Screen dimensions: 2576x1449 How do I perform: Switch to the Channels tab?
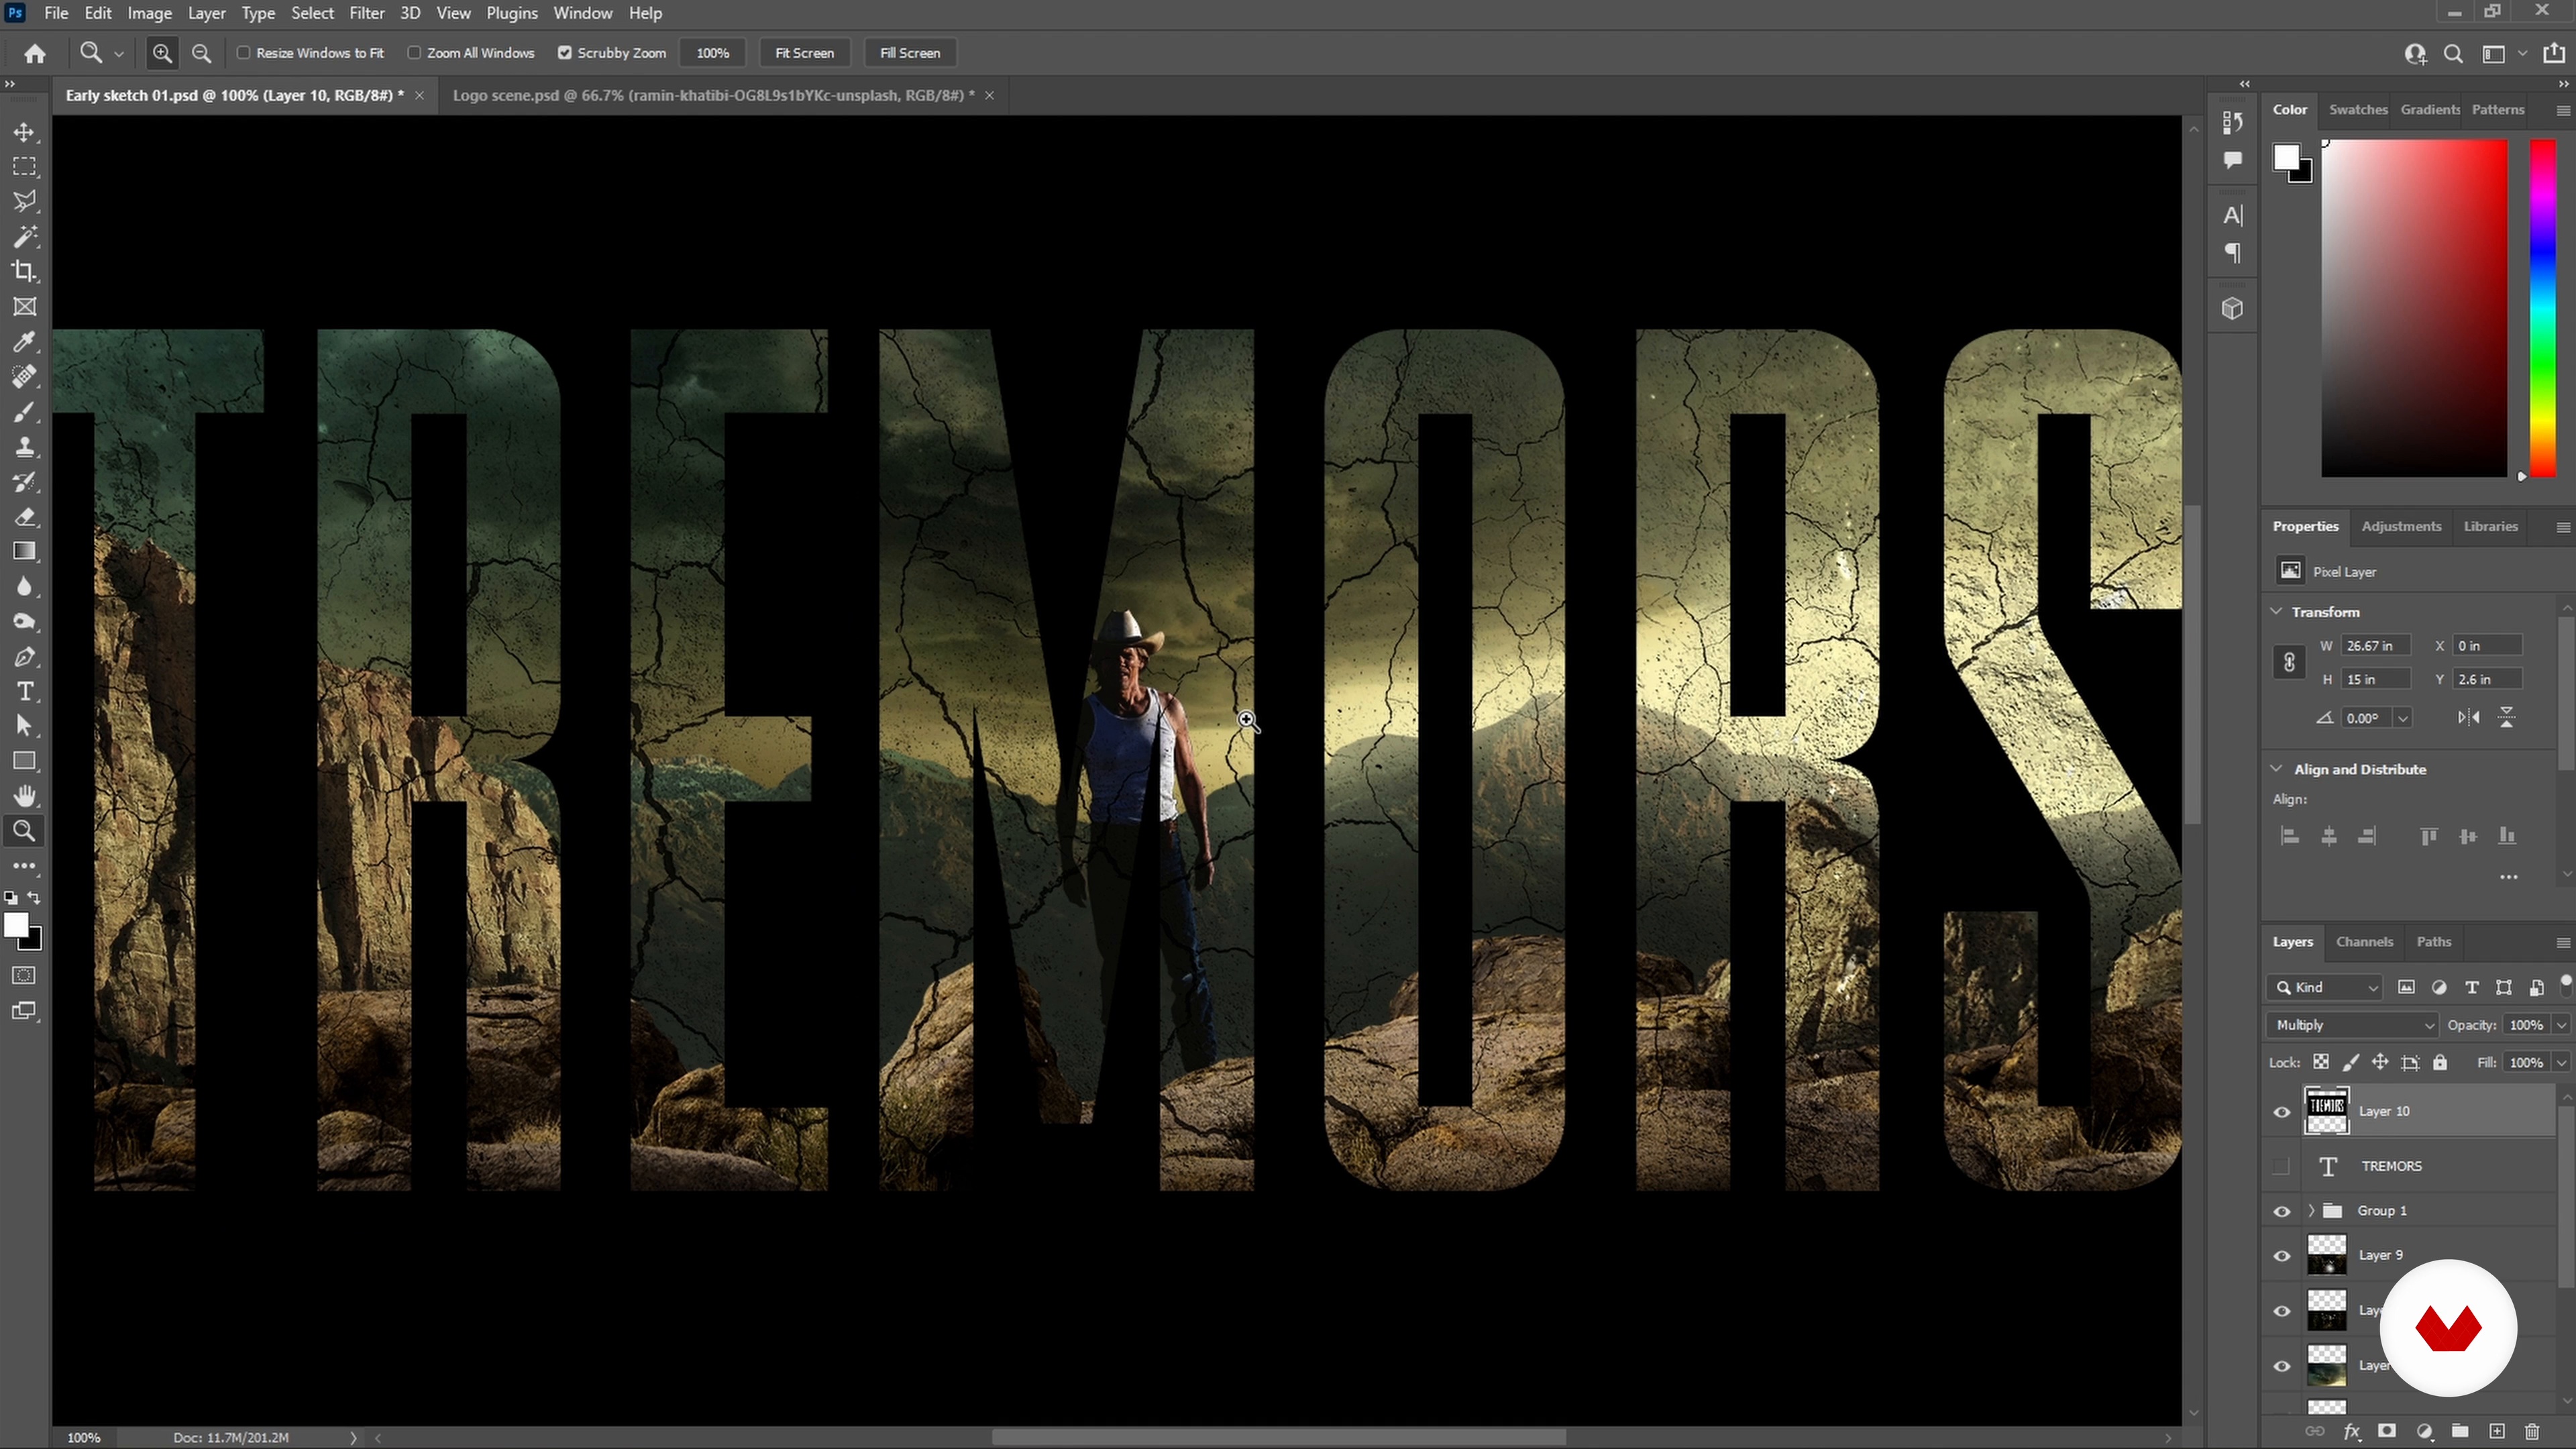(x=2364, y=941)
